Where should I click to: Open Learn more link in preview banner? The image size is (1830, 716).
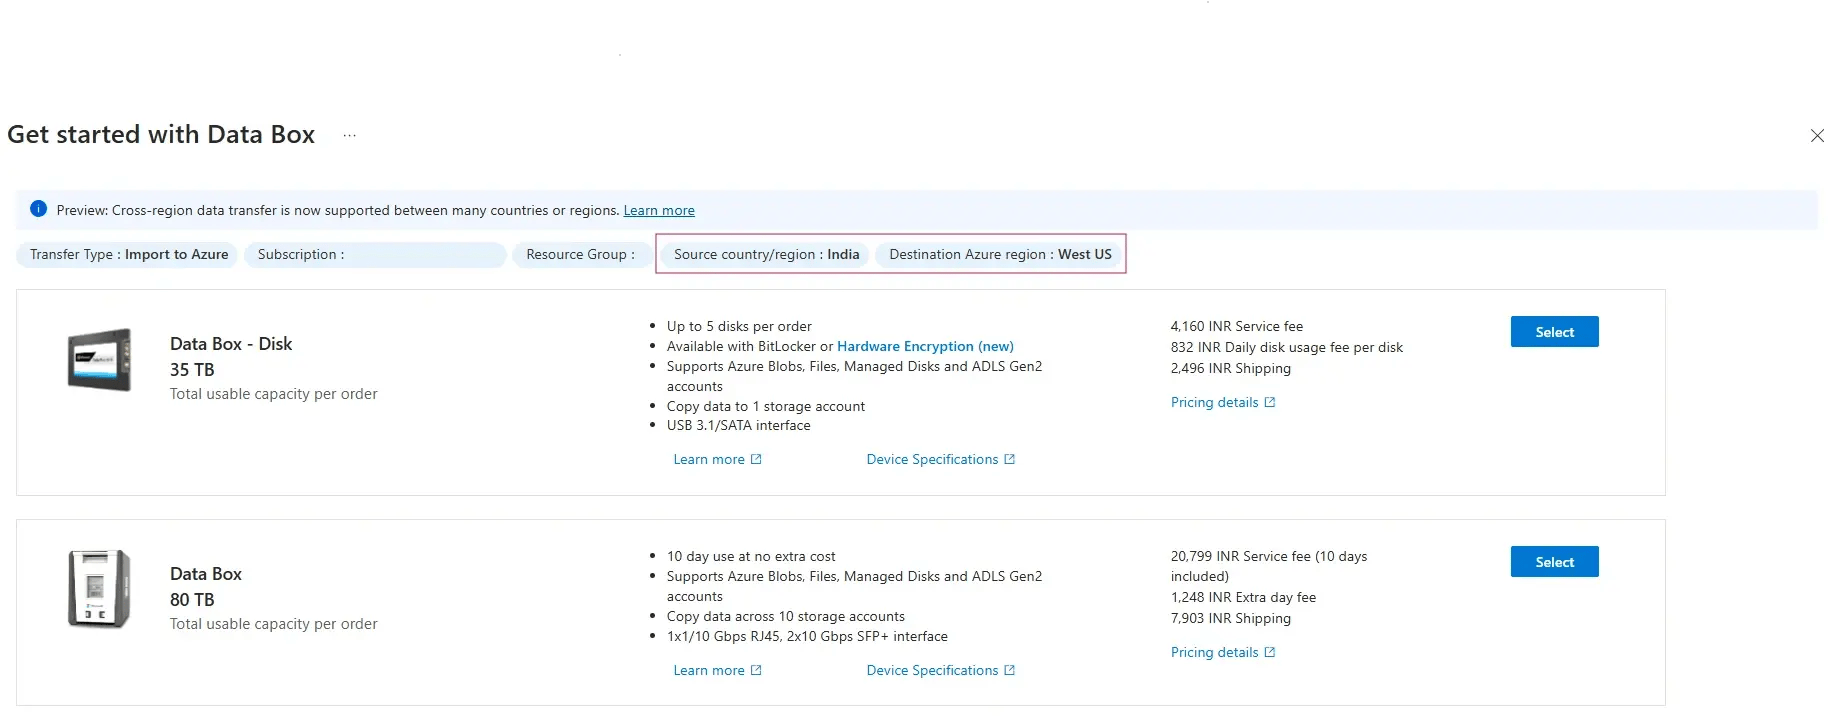click(659, 211)
